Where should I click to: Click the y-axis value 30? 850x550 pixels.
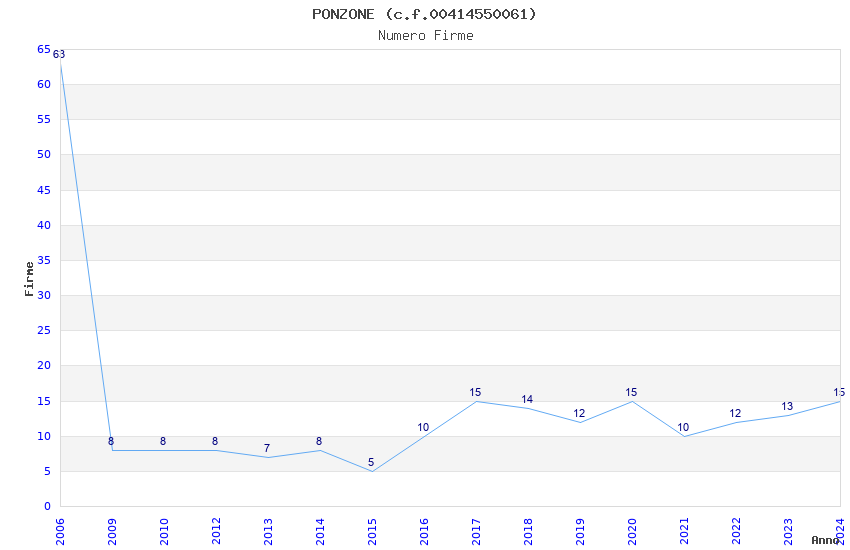coord(44,295)
